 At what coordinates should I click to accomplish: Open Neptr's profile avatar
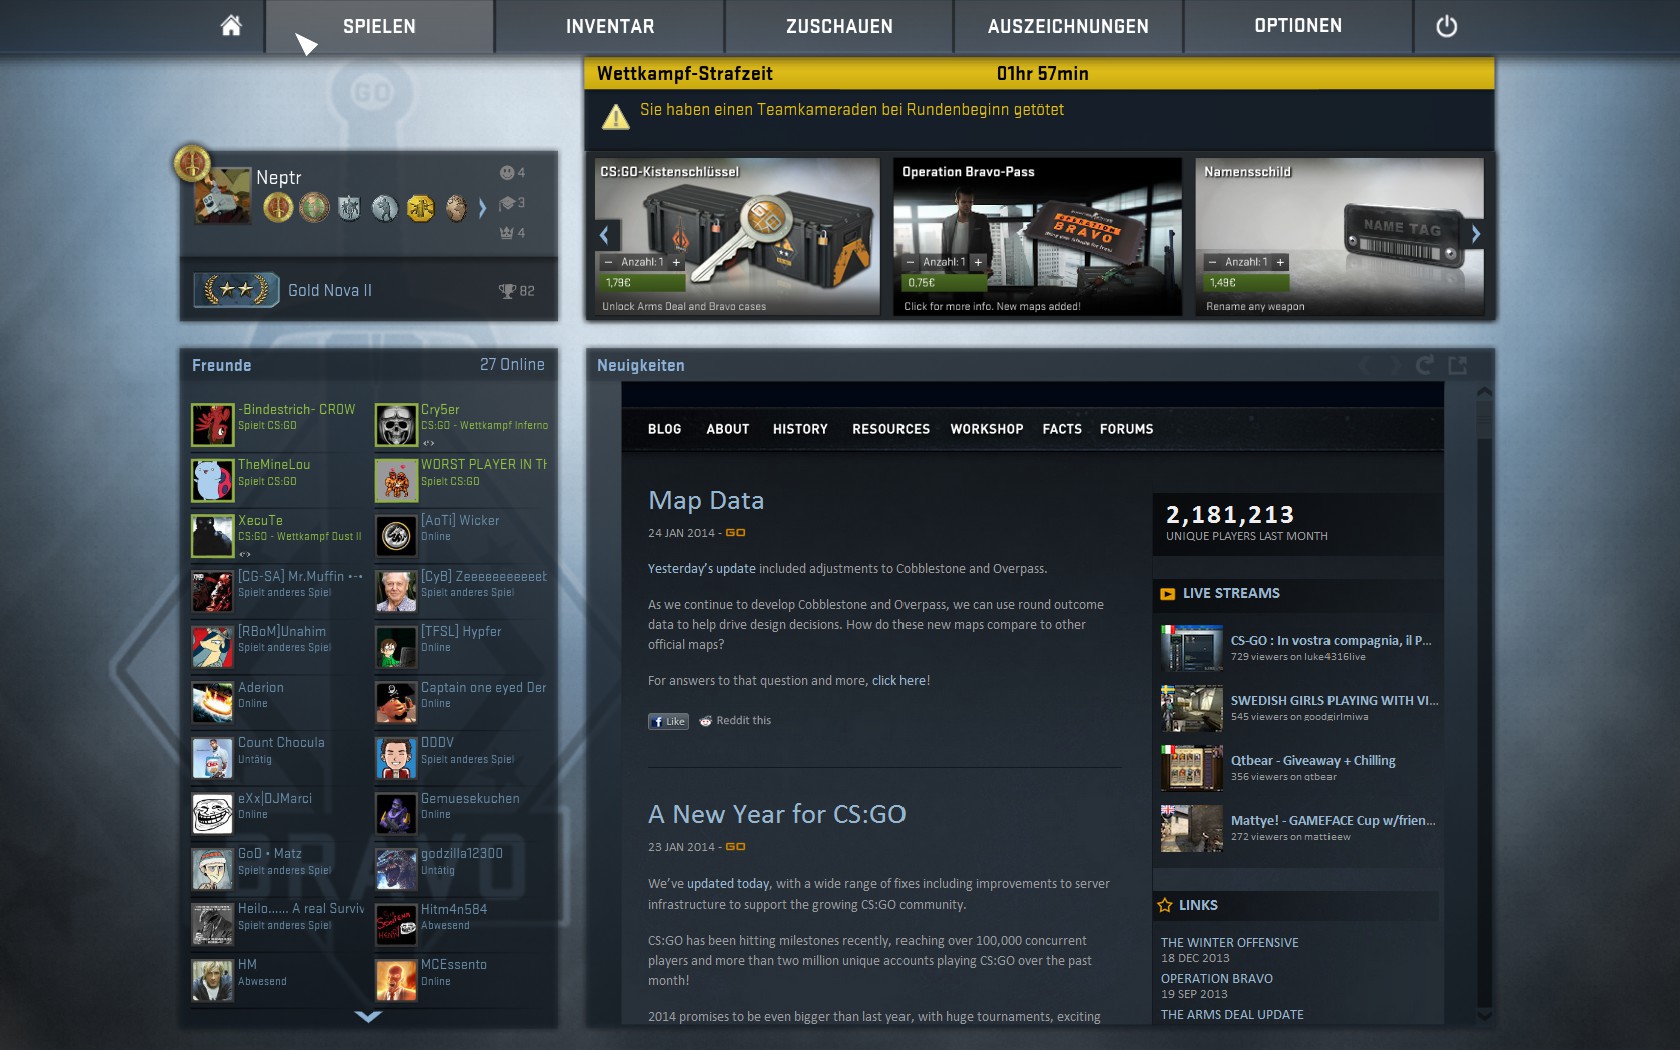222,195
